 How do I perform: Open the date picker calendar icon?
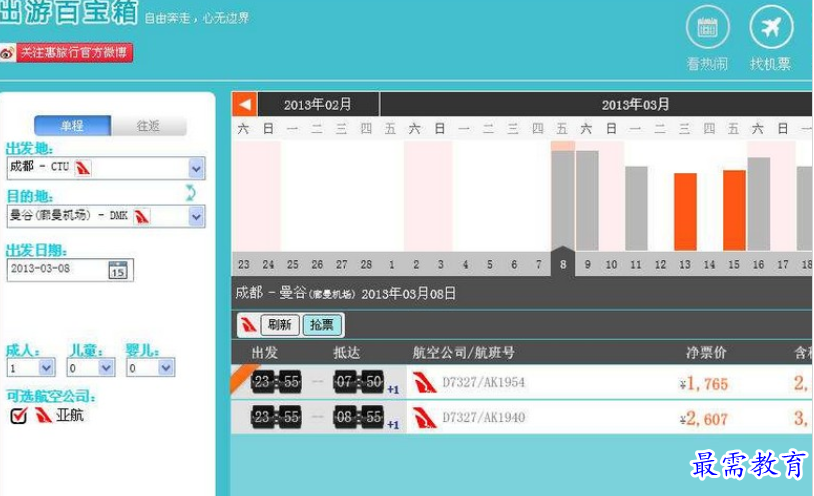coord(118,270)
